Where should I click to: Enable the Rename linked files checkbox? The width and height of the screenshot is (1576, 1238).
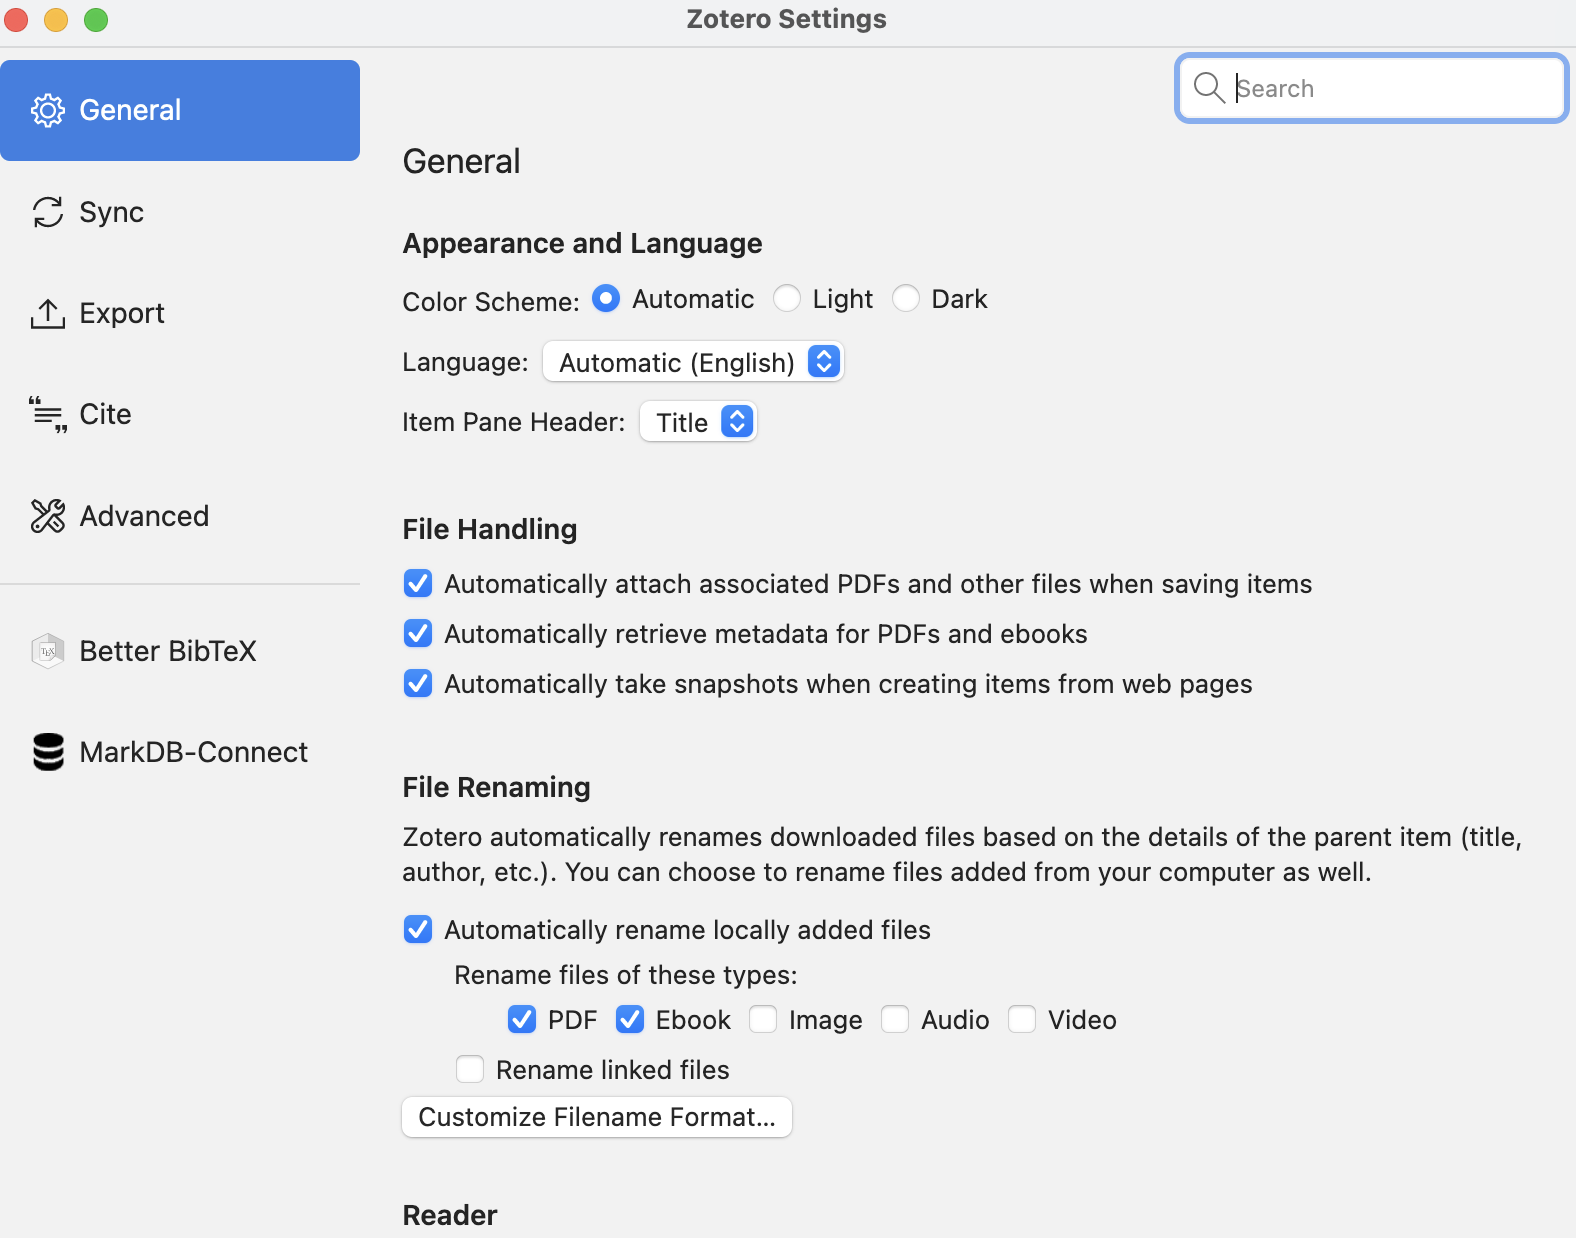[x=470, y=1070]
